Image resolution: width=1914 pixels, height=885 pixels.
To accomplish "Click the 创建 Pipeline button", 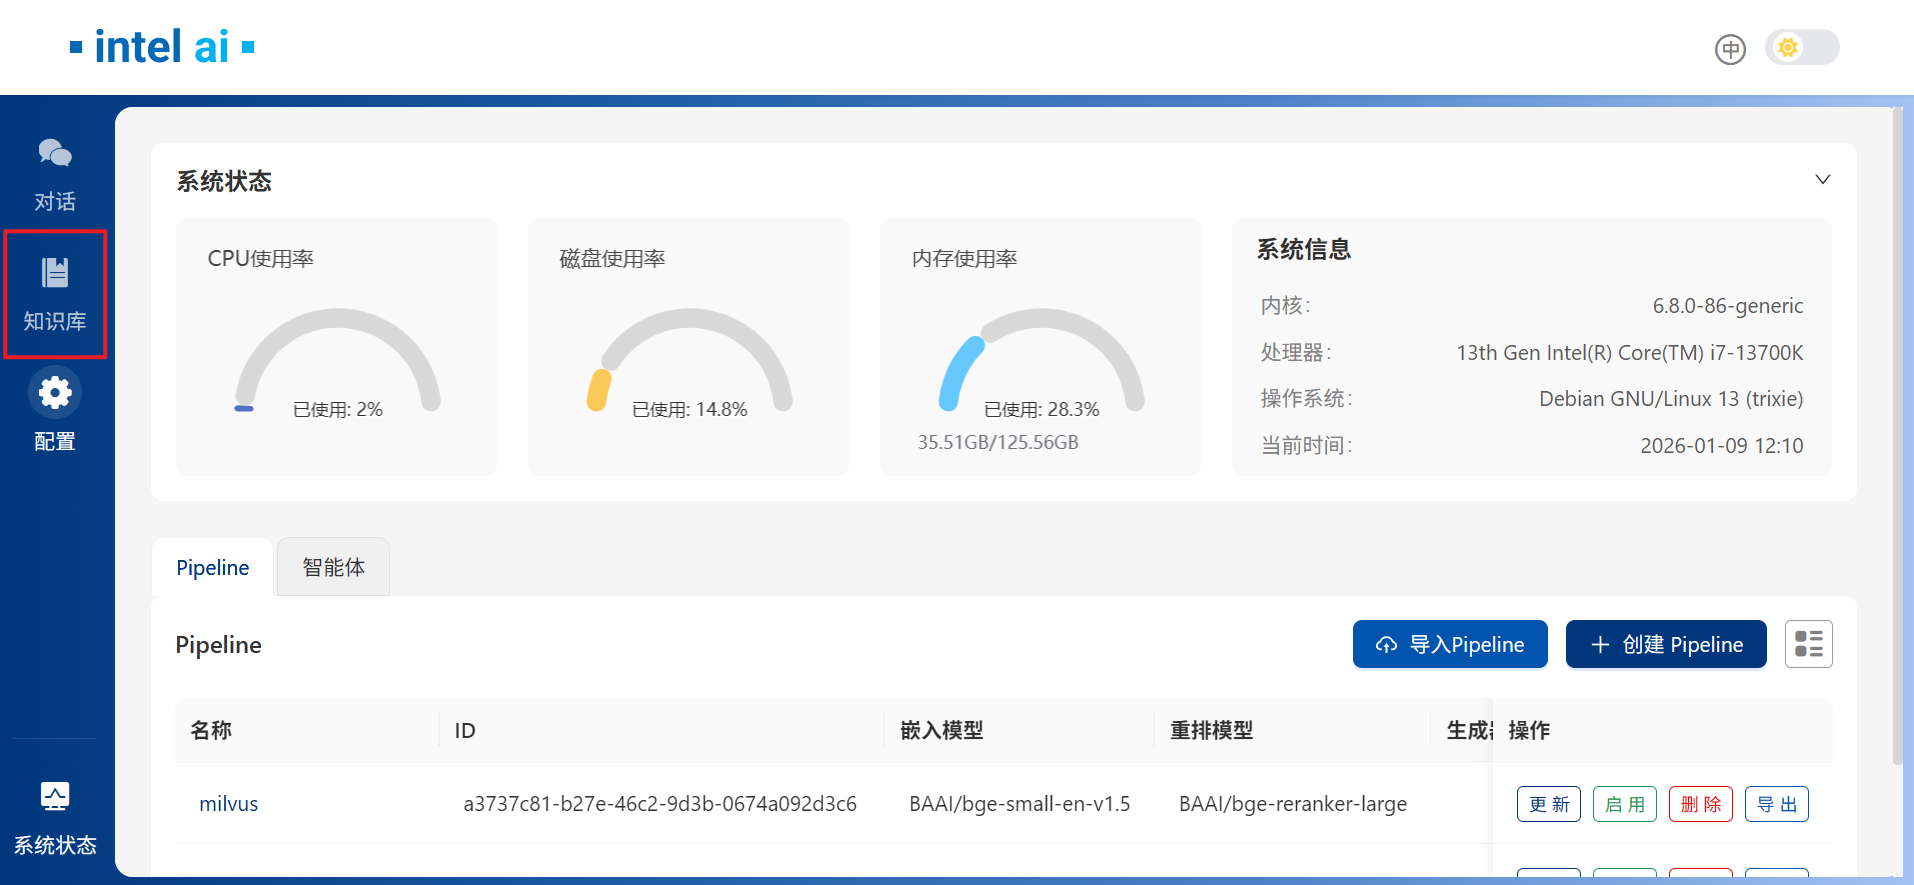I will [1665, 644].
